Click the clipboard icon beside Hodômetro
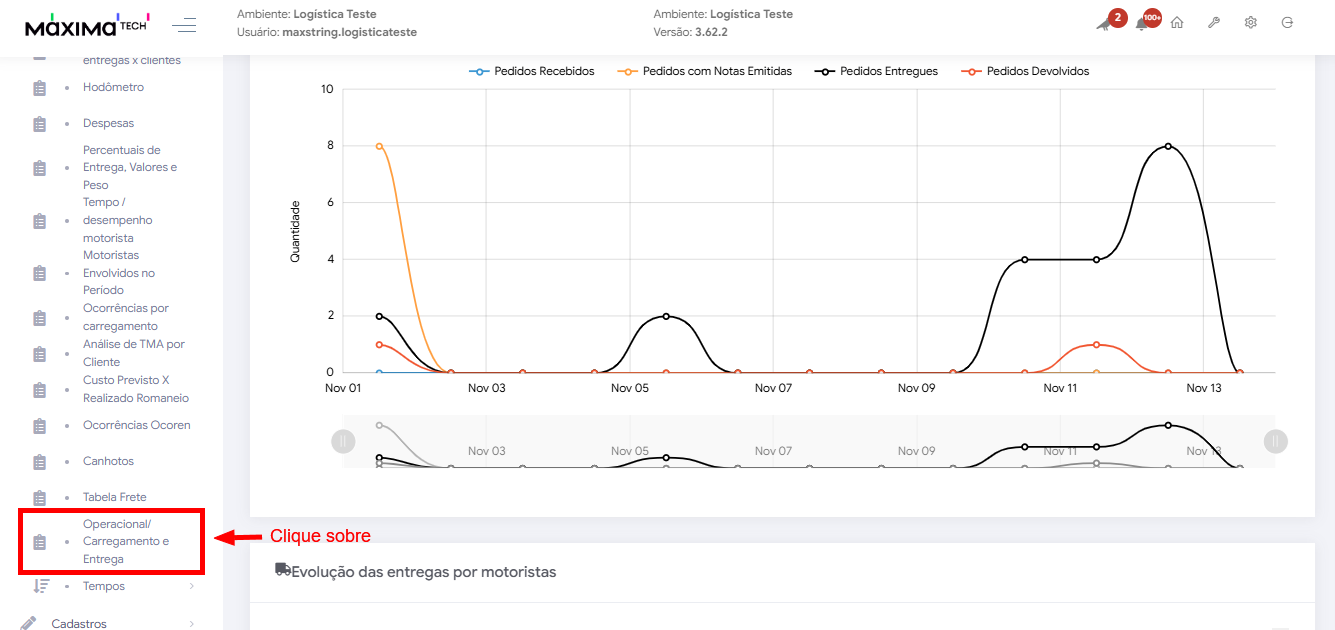1335x630 pixels. tap(40, 88)
